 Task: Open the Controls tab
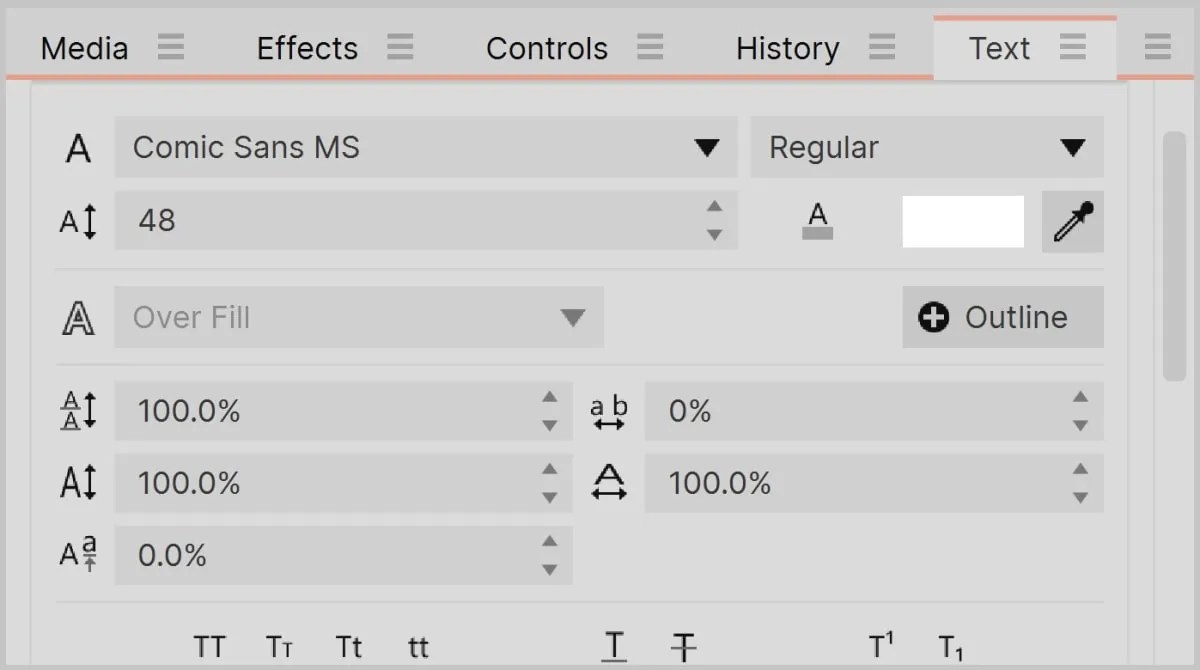pyautogui.click(x=547, y=48)
